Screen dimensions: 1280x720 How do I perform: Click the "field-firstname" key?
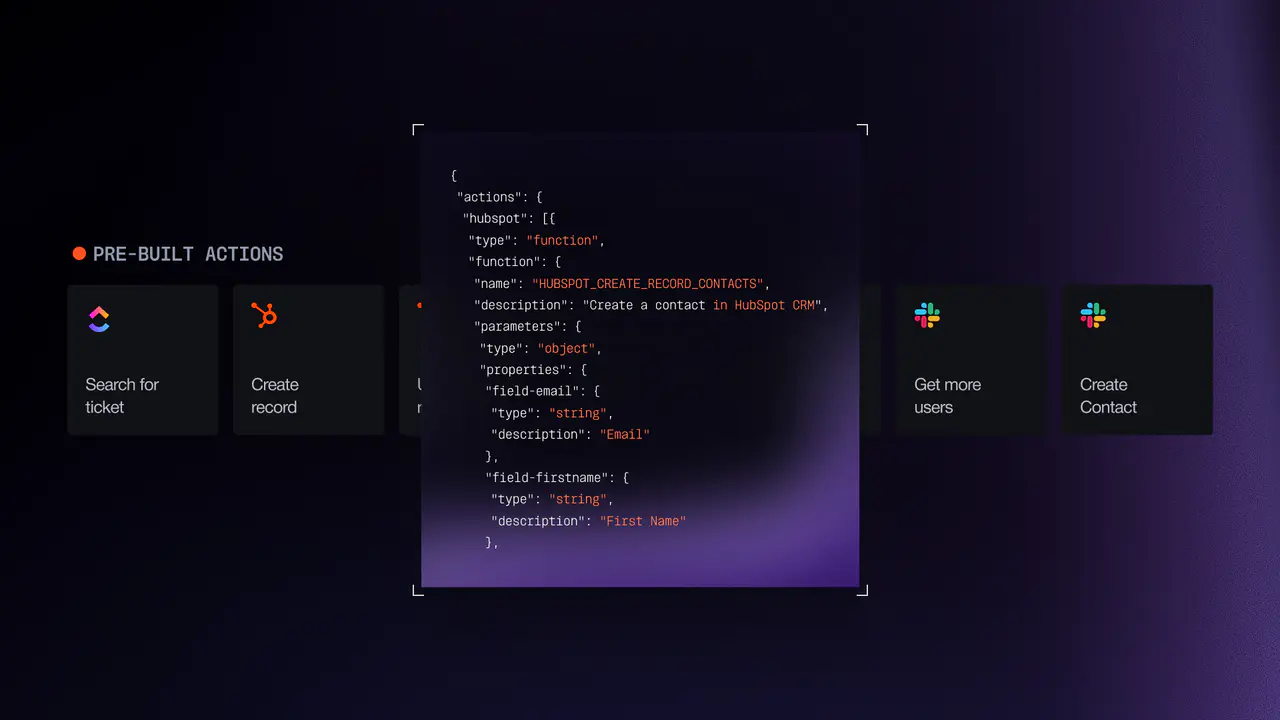[546, 478]
